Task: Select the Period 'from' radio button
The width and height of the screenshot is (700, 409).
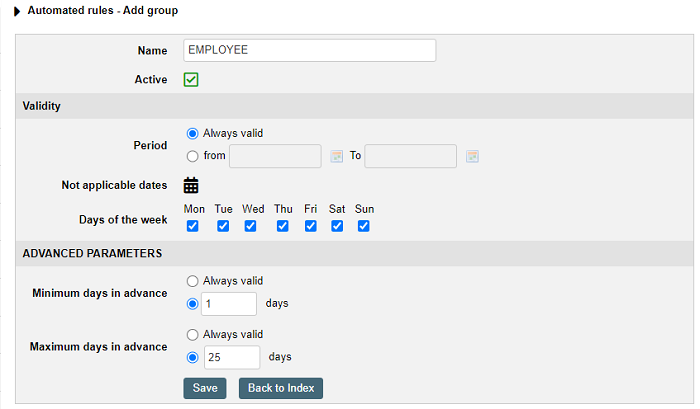Action: click(192, 156)
